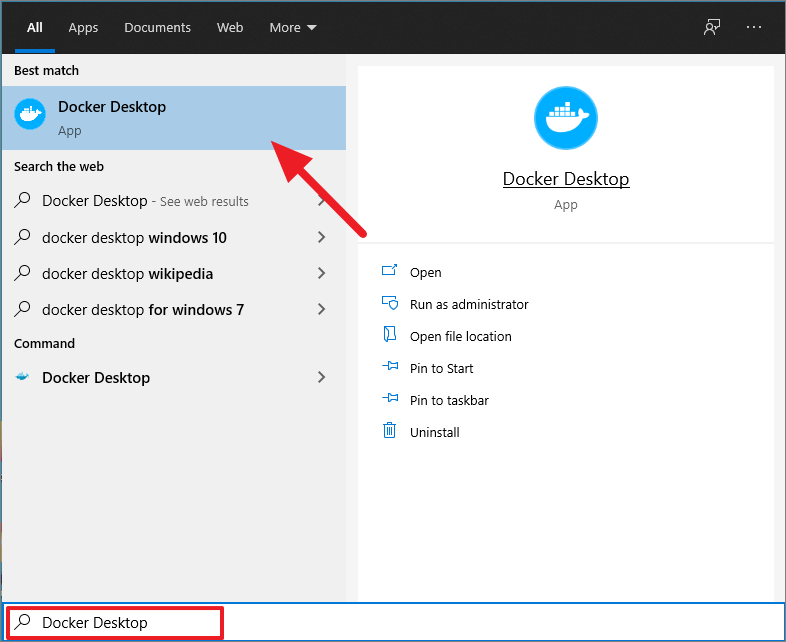Image resolution: width=786 pixels, height=642 pixels.
Task: Click Open in the action list
Action: pyautogui.click(x=426, y=273)
